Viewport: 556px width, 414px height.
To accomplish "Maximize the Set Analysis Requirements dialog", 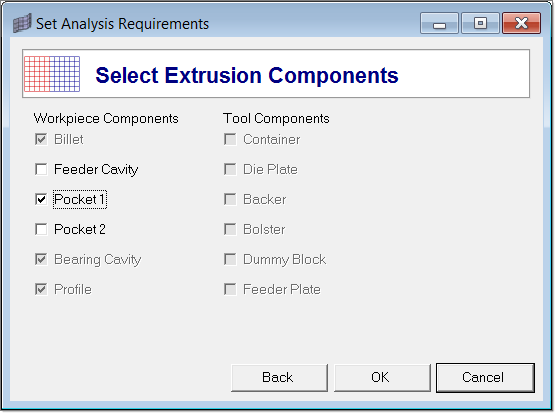I will click(x=480, y=23).
